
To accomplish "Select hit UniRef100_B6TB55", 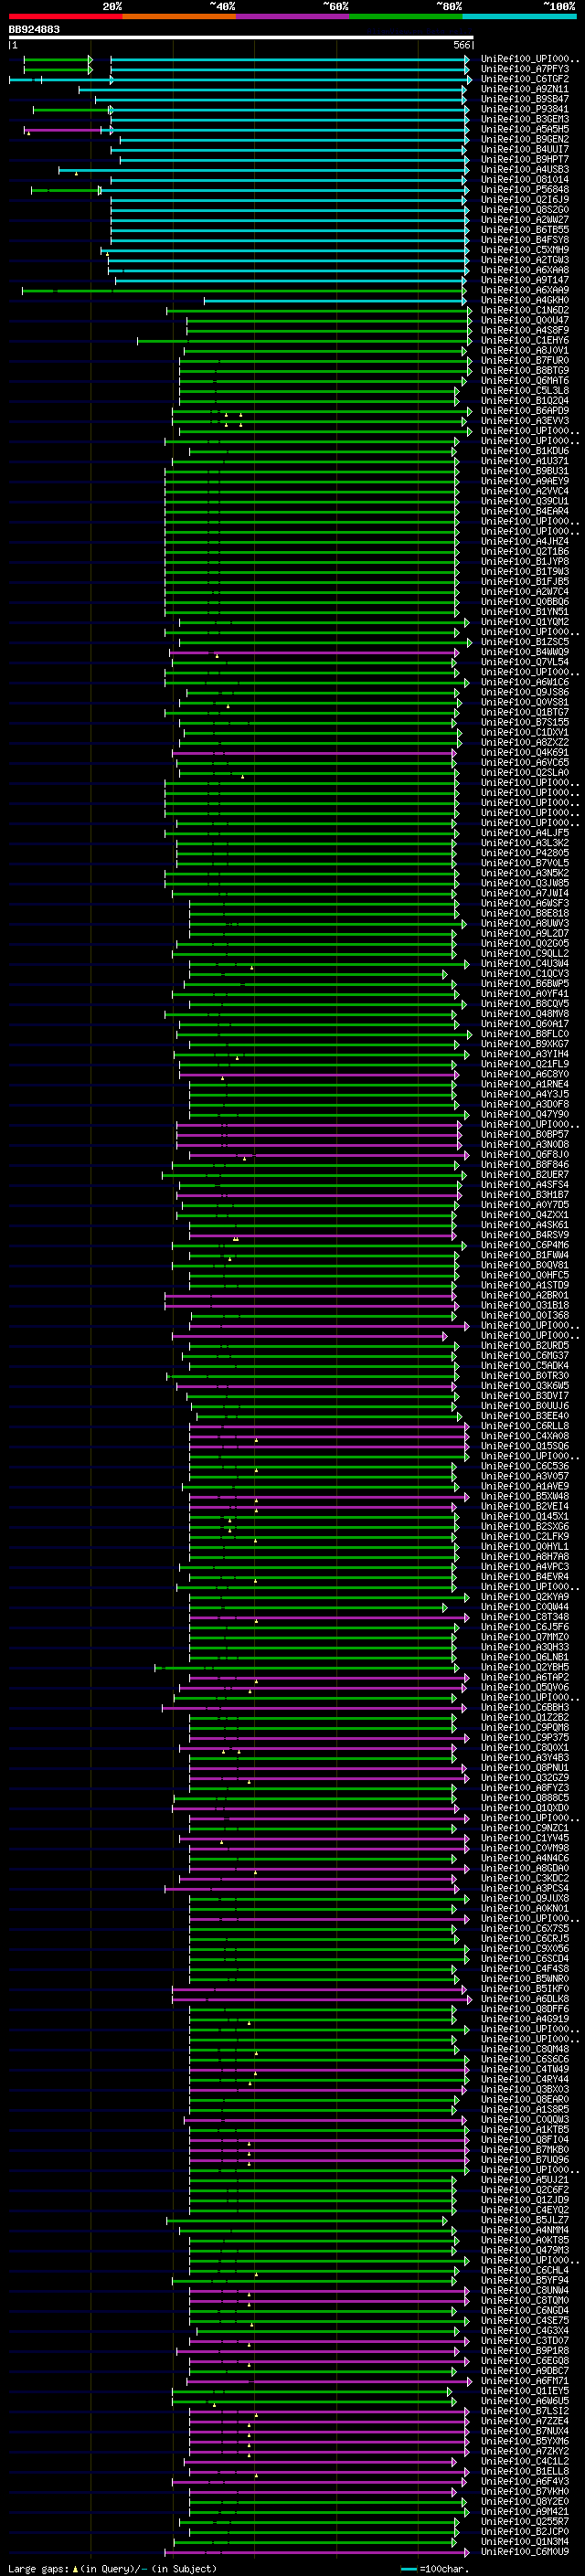I will [525, 230].
